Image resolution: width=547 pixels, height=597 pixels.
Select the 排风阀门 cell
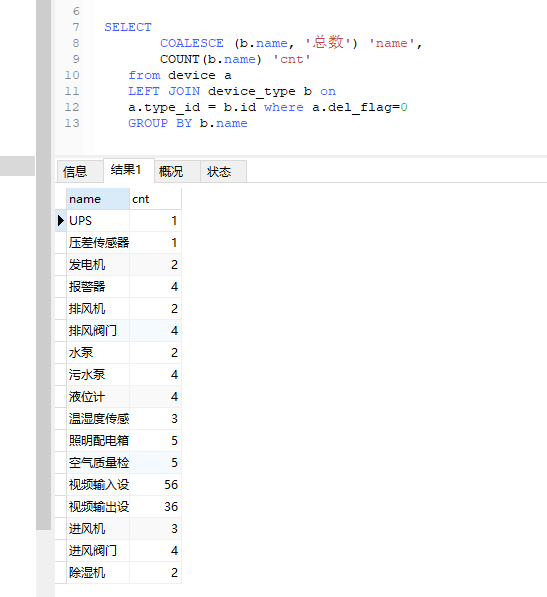coord(98,330)
